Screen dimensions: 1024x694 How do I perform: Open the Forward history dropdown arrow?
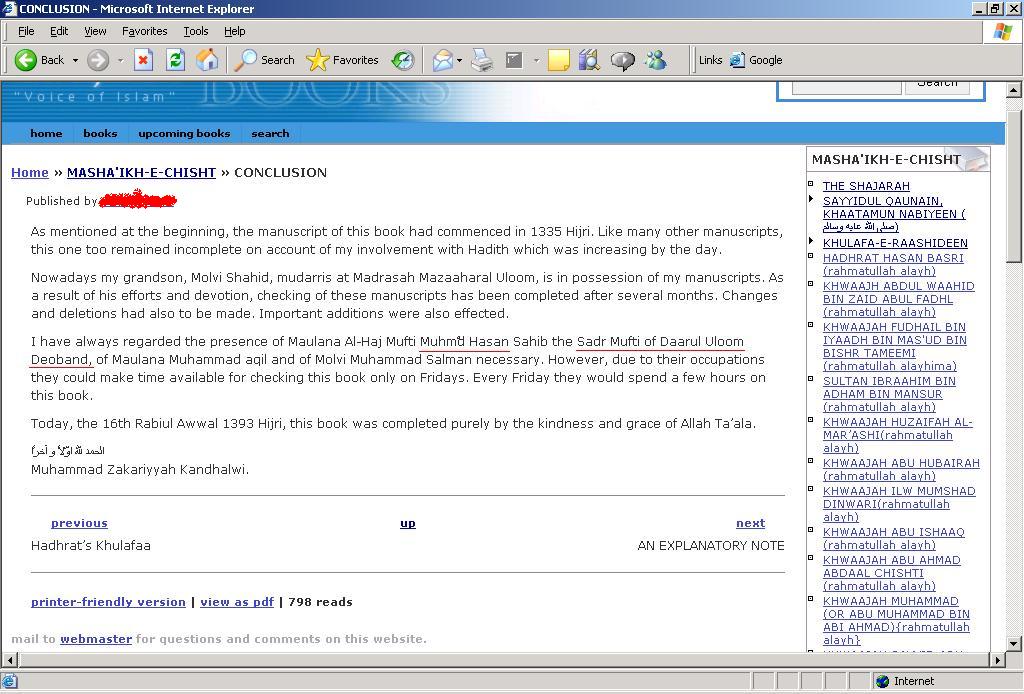coord(120,60)
